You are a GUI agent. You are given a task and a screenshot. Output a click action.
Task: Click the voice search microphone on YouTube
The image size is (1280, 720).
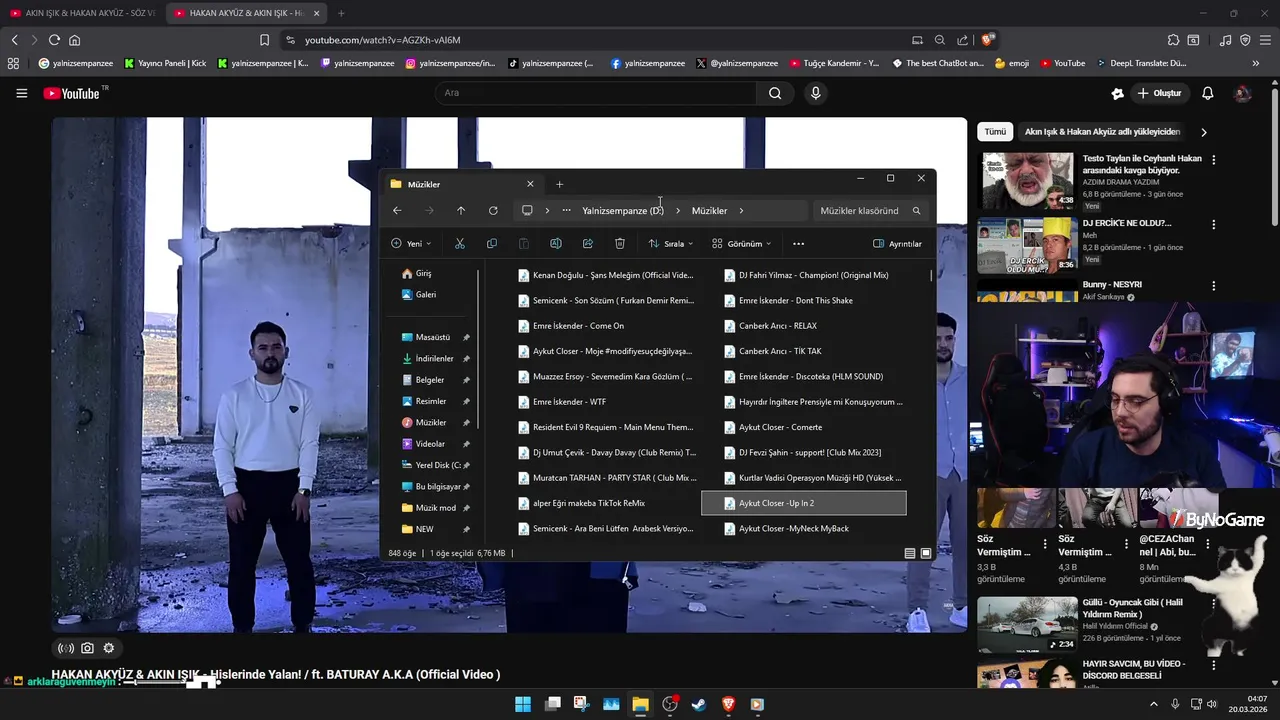coord(816,93)
